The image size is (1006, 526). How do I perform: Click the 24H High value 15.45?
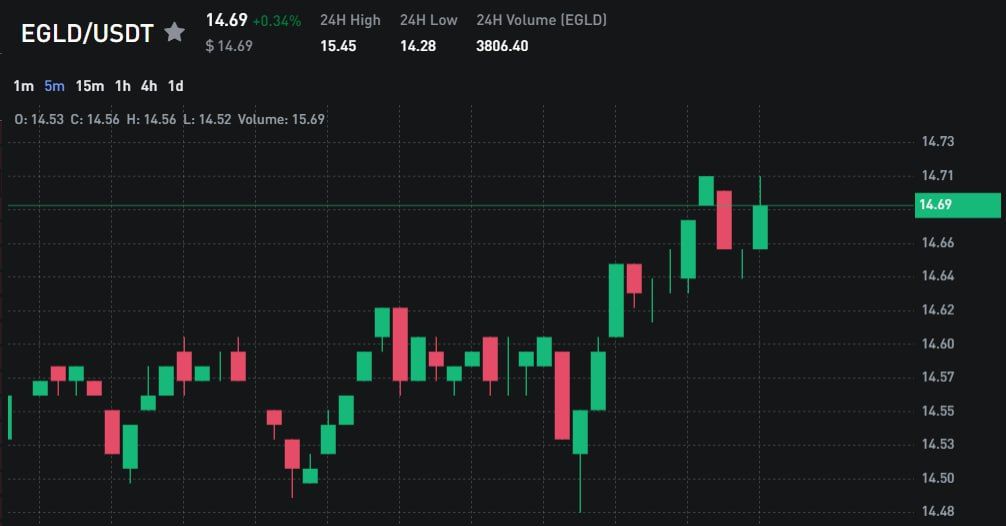pos(338,46)
